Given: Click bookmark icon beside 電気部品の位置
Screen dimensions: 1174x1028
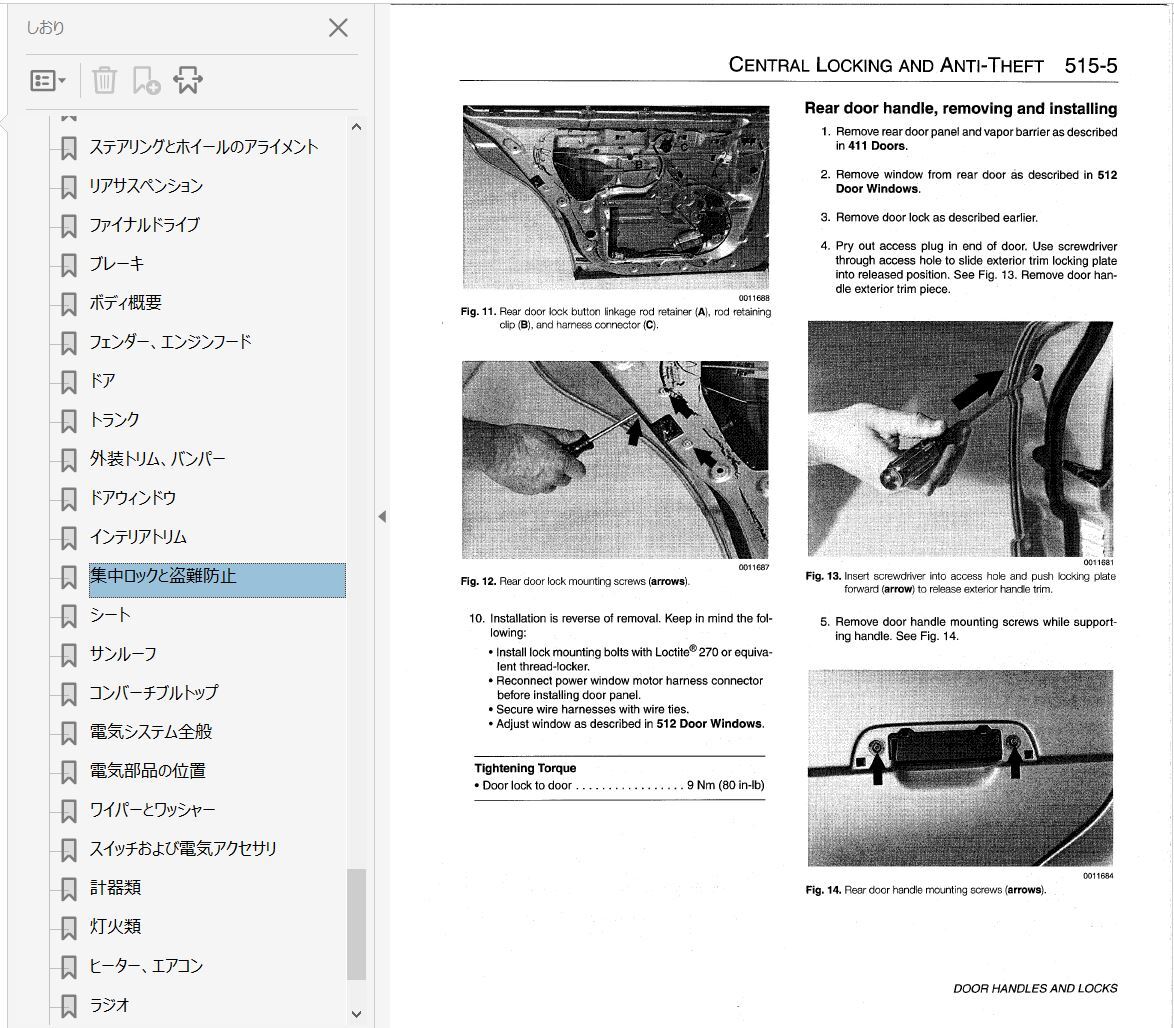Looking at the screenshot, I should 68,772.
